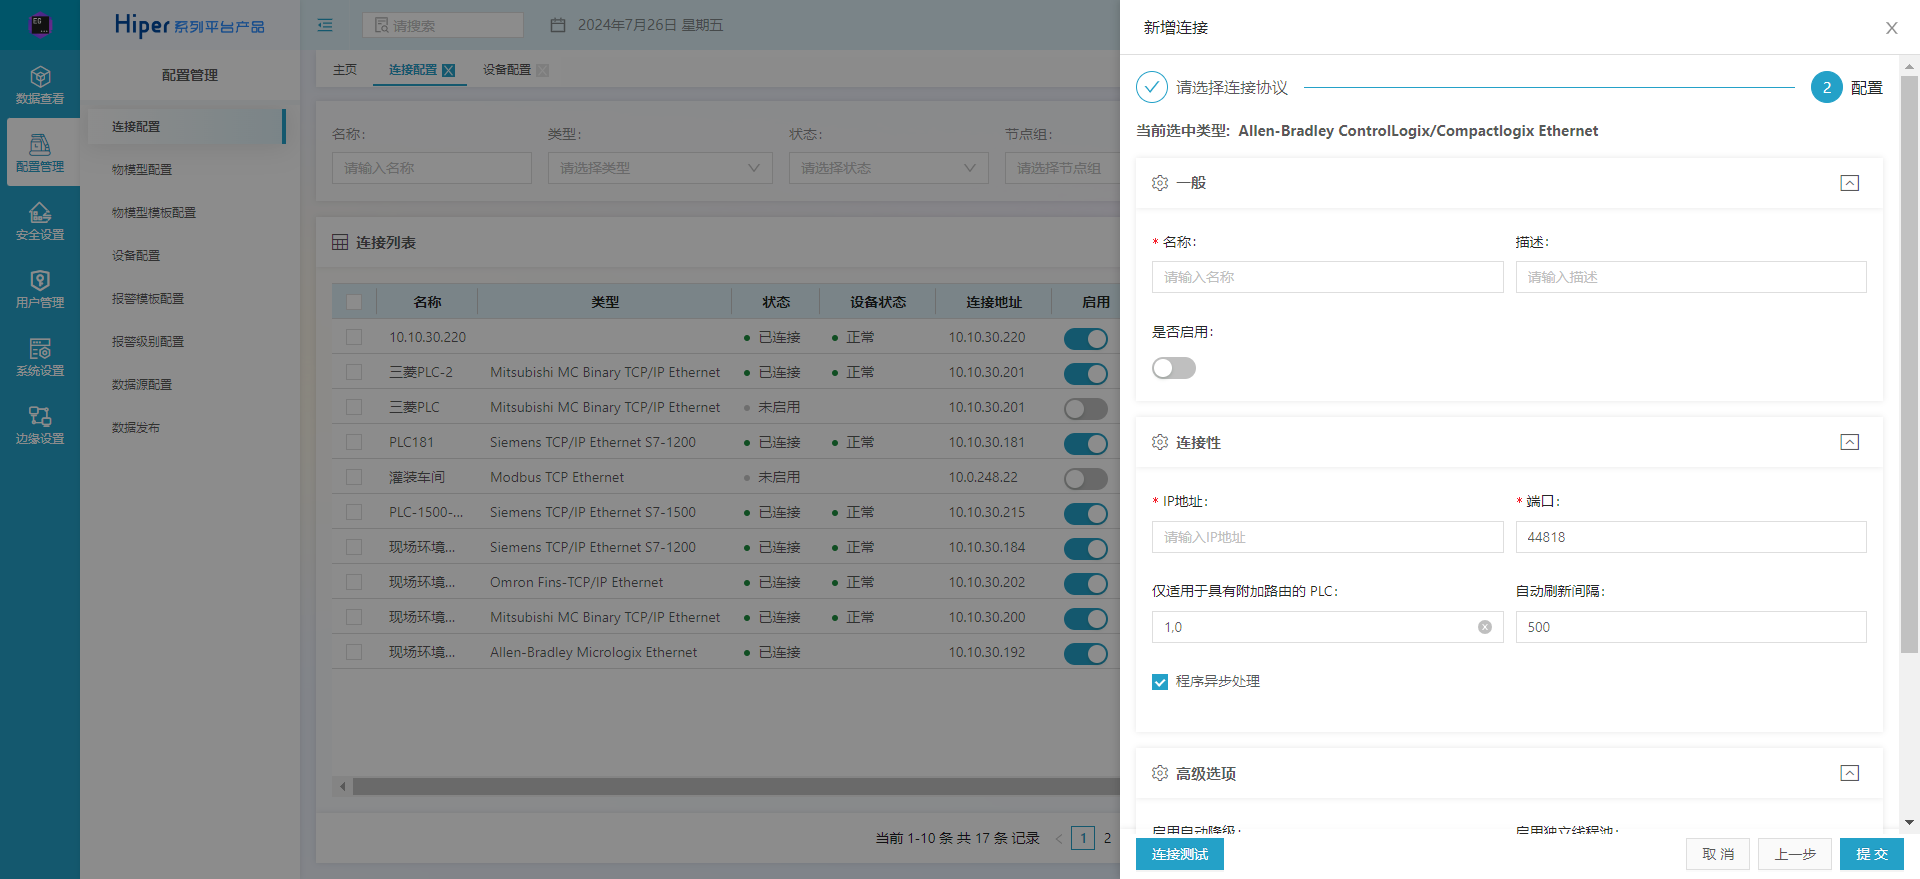Click the IP地址 input field
Viewport: 1920px width, 879px height.
click(x=1327, y=537)
